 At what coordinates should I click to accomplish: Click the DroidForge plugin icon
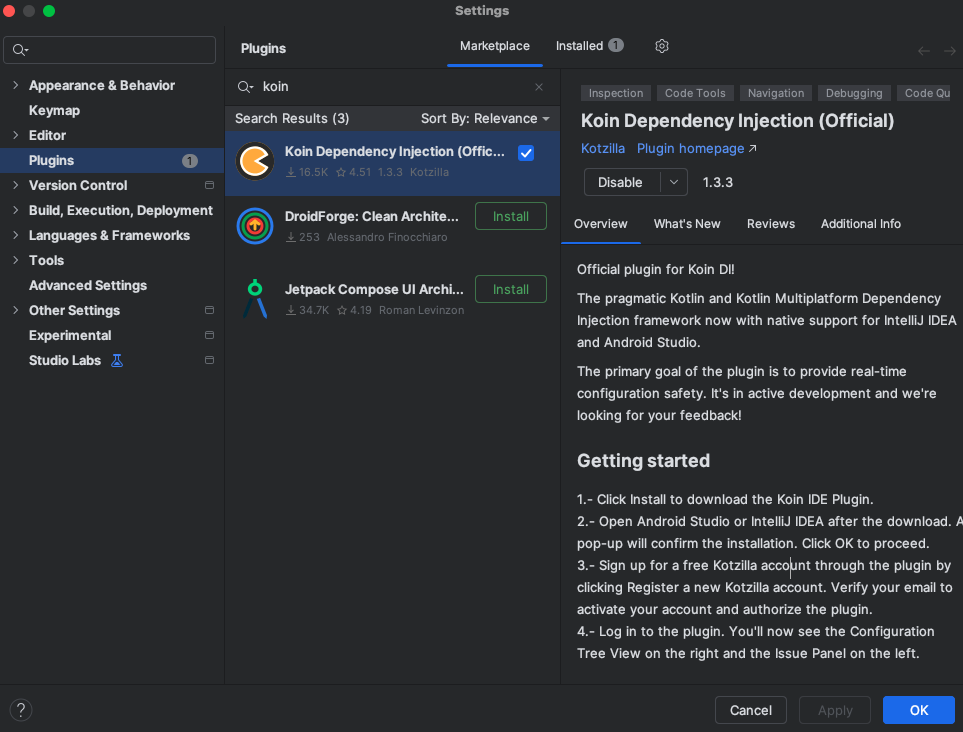point(255,226)
